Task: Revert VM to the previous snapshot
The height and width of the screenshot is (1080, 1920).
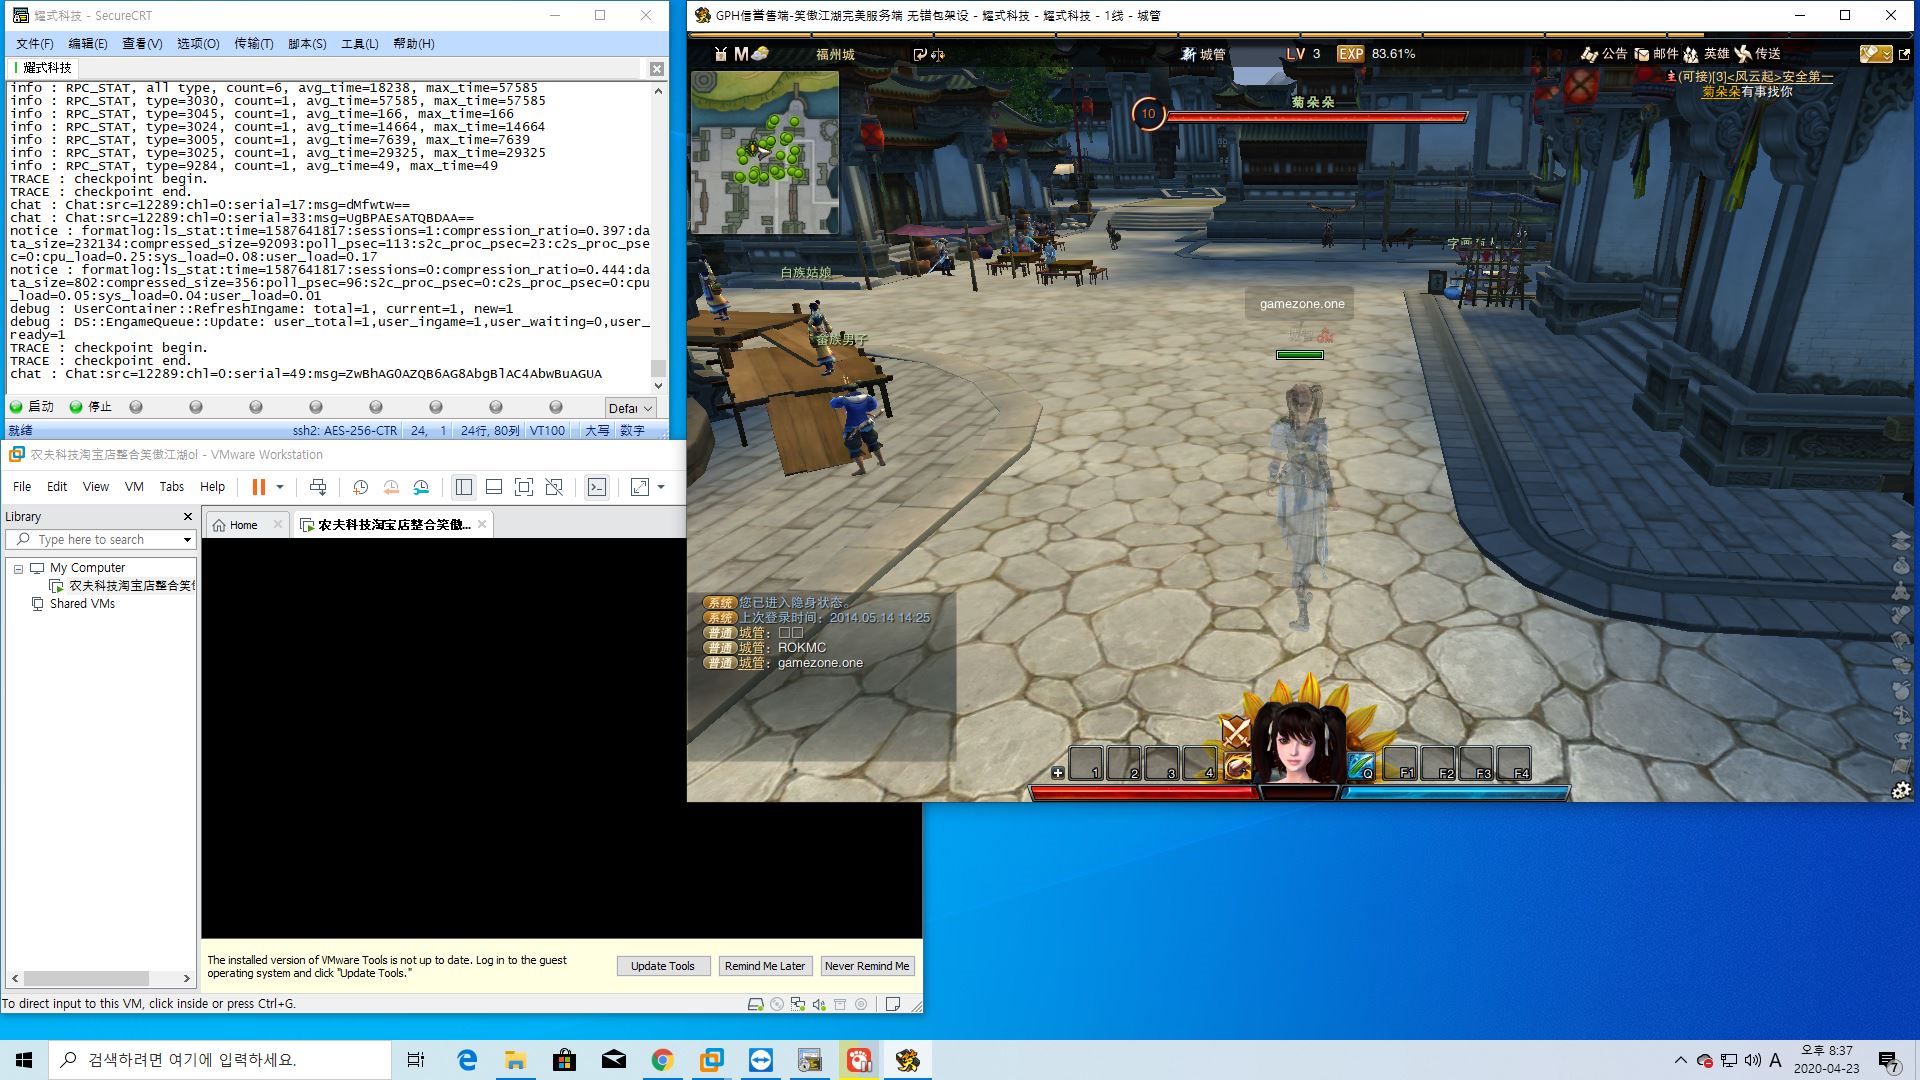Action: coord(391,487)
